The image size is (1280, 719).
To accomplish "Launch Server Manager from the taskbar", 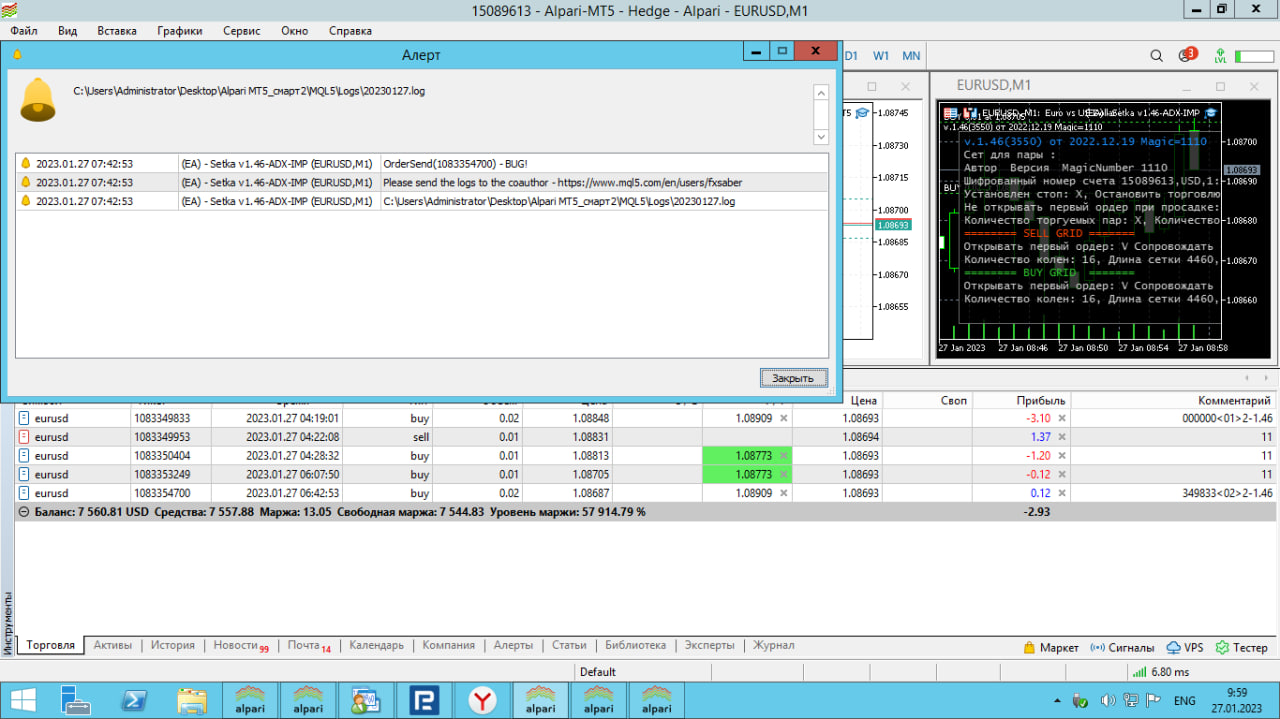I will coord(76,700).
